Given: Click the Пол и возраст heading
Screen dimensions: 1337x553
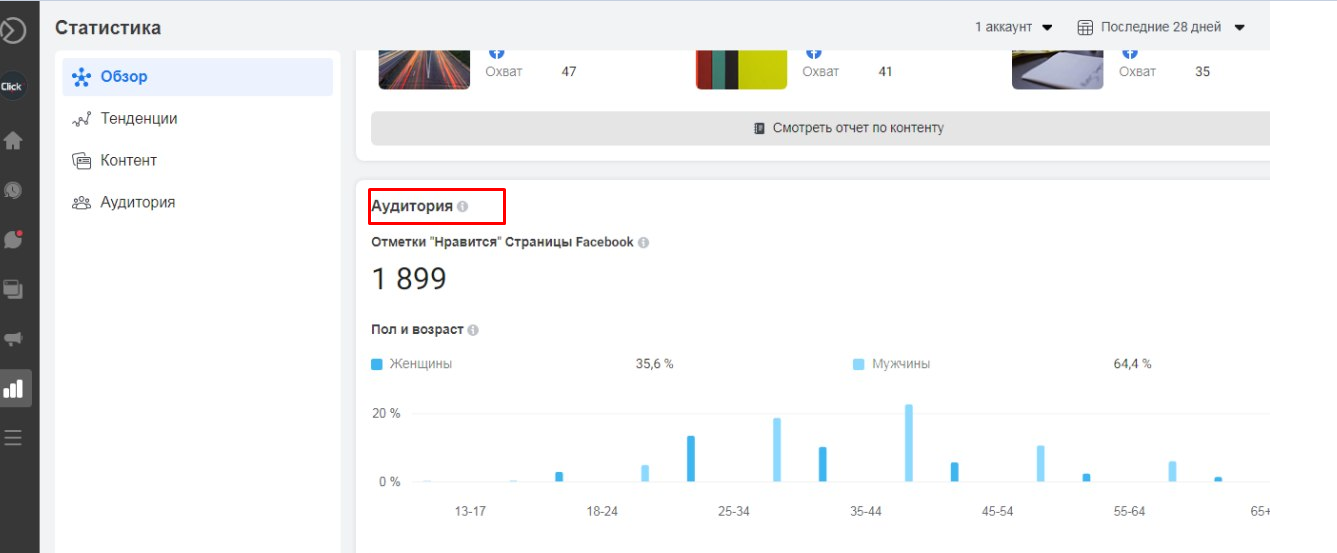Looking at the screenshot, I should pos(417,330).
